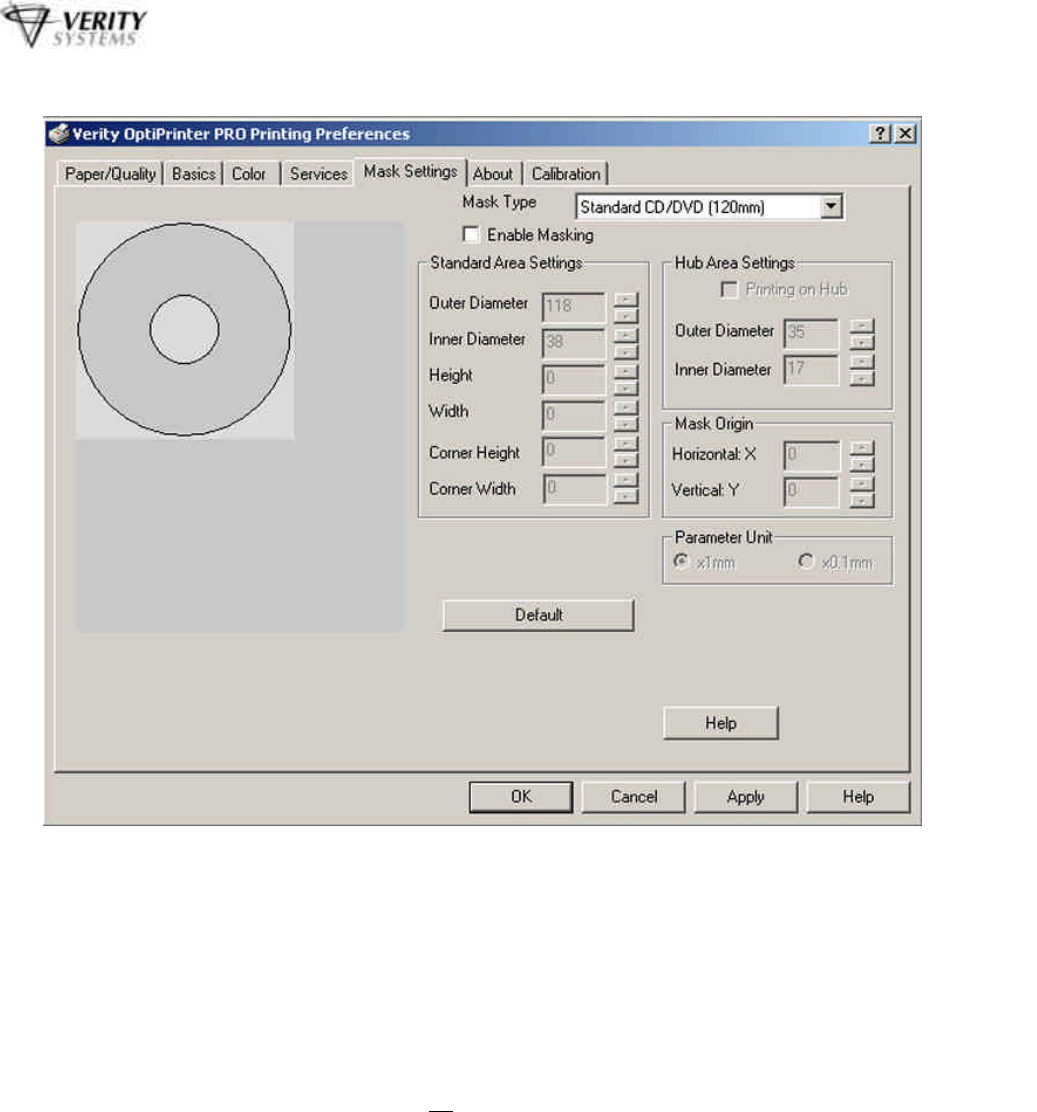Click the disc mask preview image
Image resolution: width=1037 pixels, height=1112 pixels.
[184, 330]
